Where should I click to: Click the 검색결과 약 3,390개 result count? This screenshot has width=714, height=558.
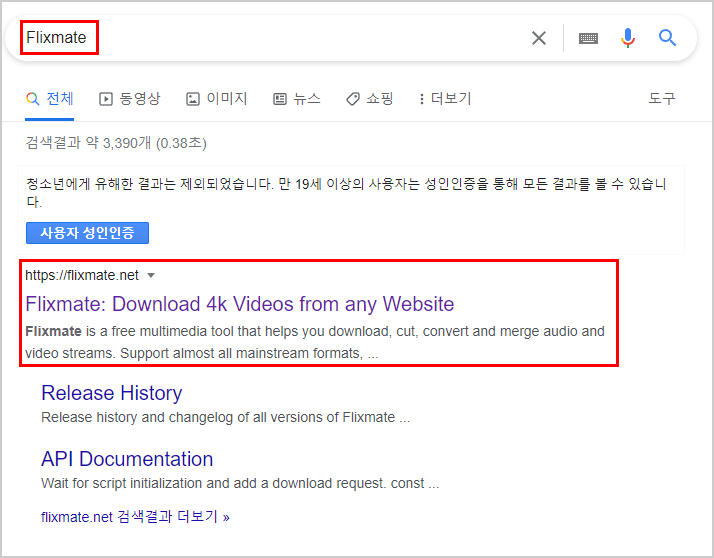(x=116, y=143)
